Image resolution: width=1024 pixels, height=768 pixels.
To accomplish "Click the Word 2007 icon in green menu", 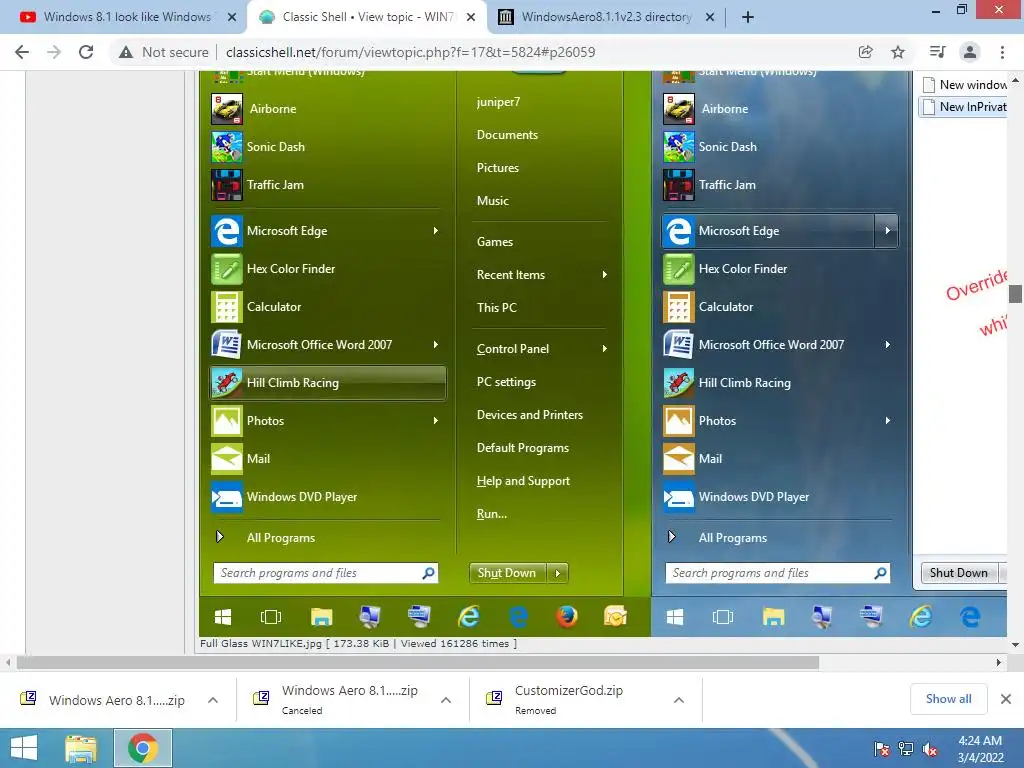I will tap(227, 345).
